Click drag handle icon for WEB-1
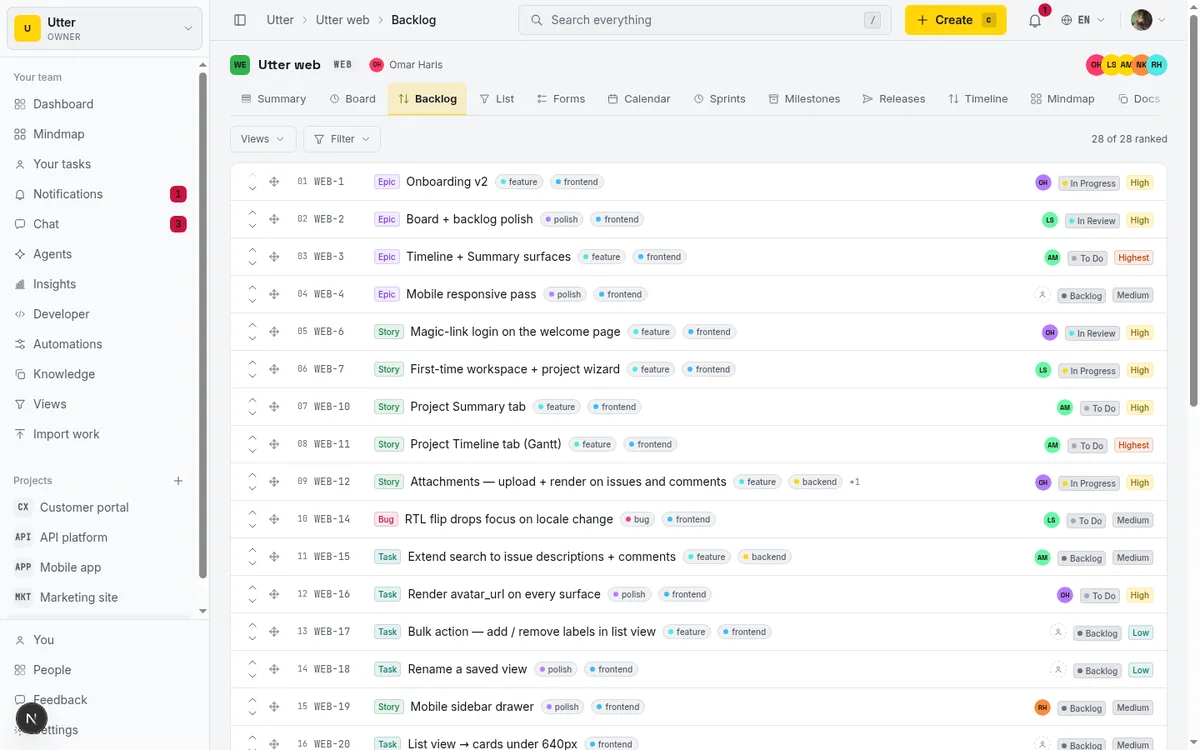This screenshot has width=1200, height=750. pos(274,182)
